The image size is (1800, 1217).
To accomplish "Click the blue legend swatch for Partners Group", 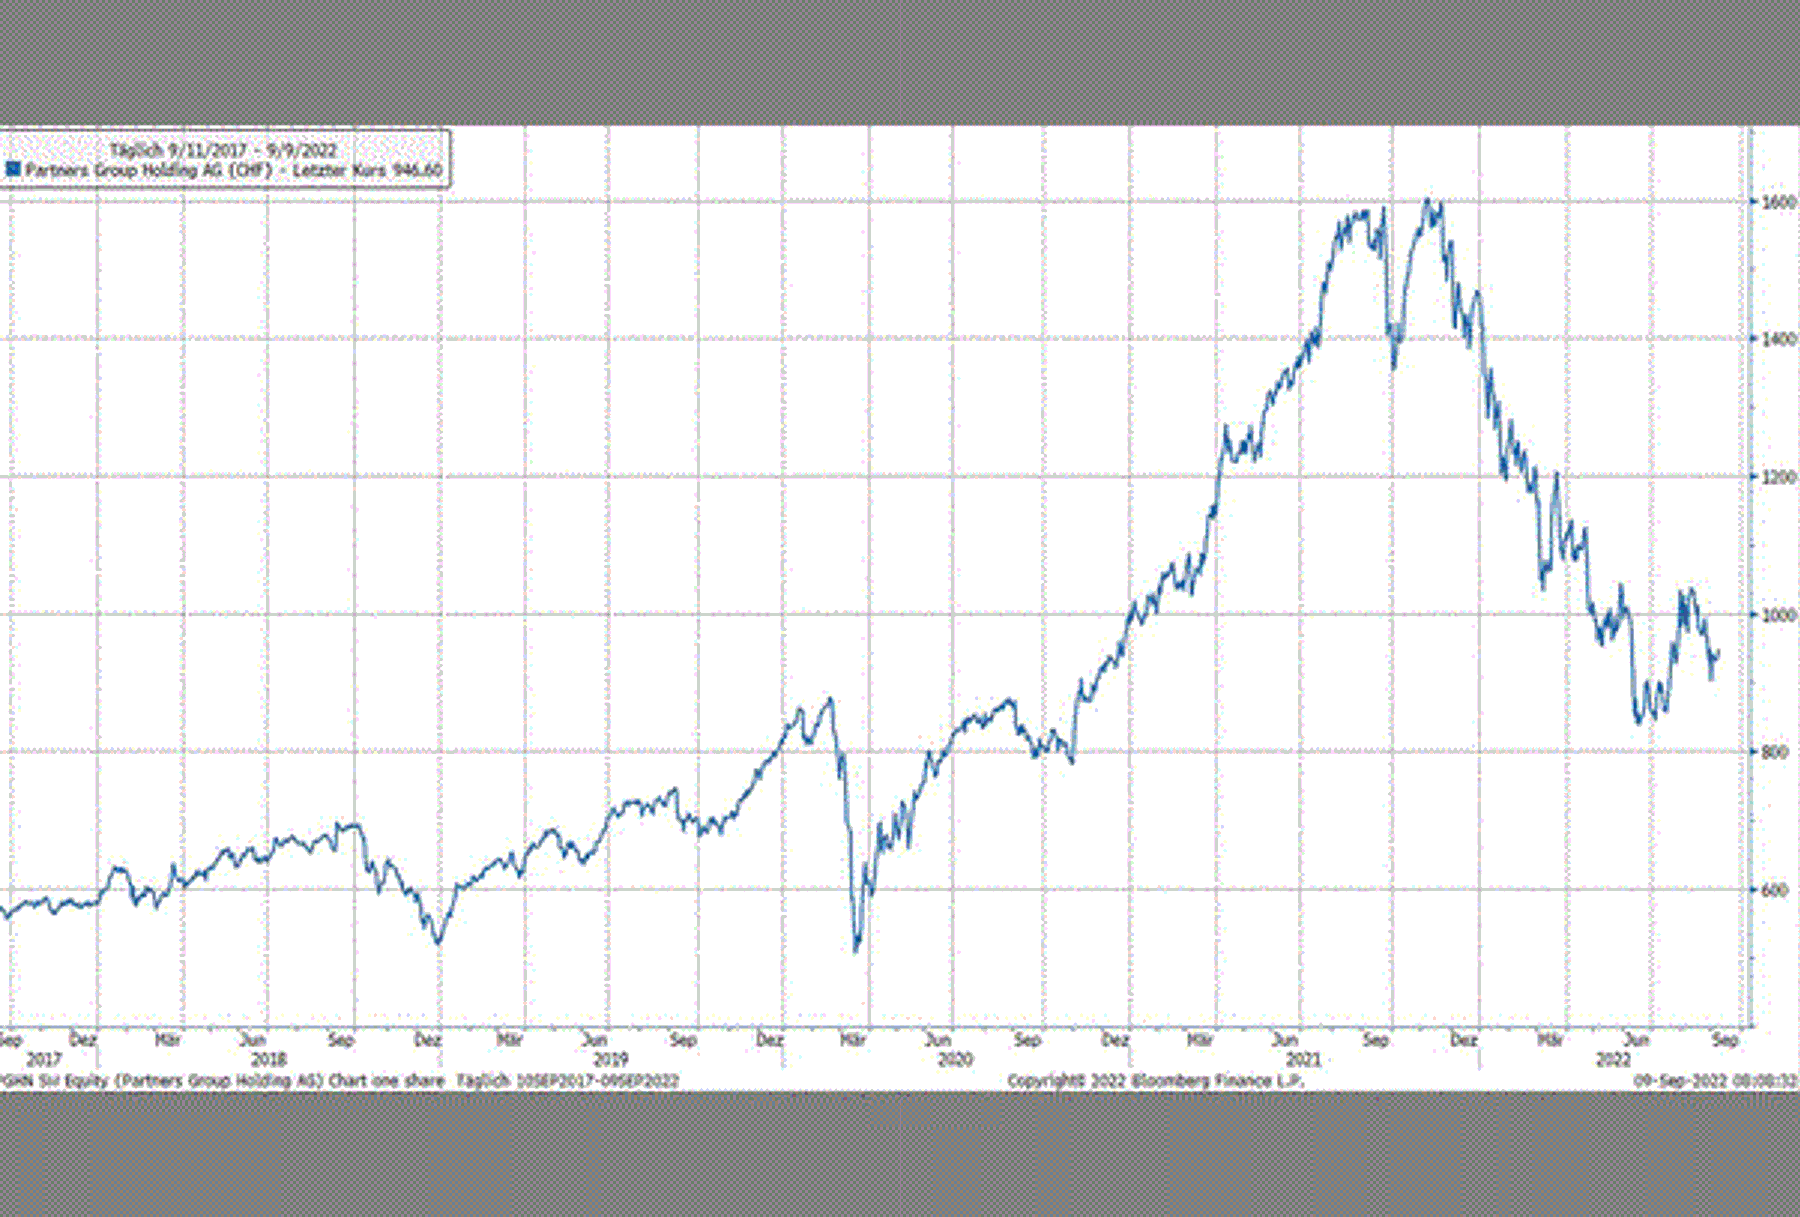I will point(13,170).
